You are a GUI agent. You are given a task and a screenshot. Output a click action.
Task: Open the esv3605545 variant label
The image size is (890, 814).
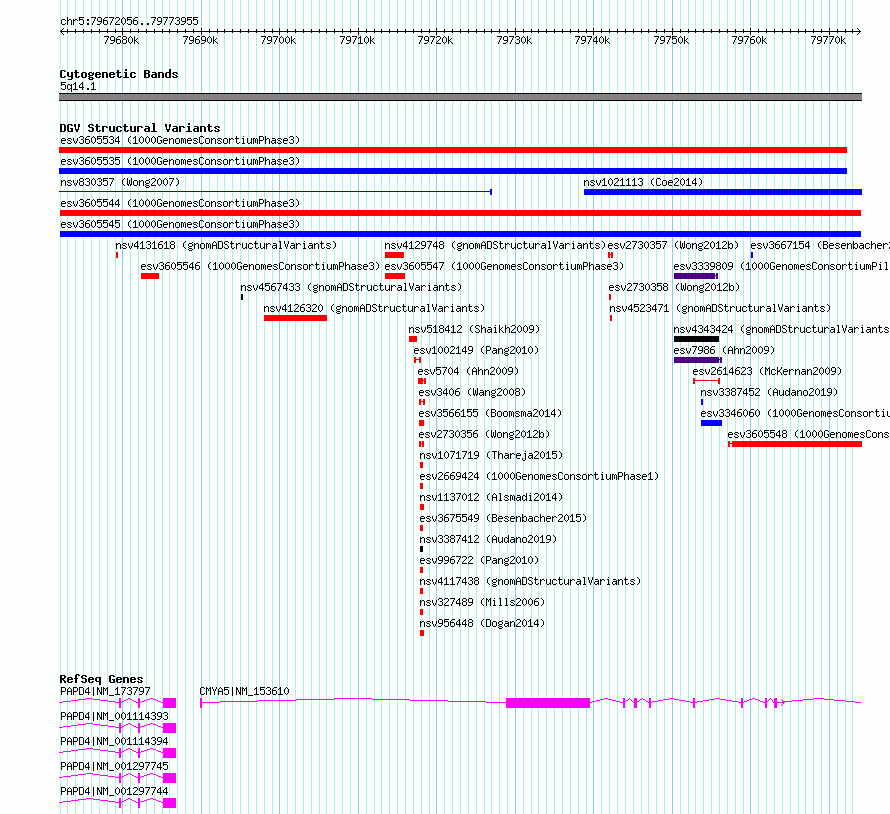pyautogui.click(x=180, y=224)
